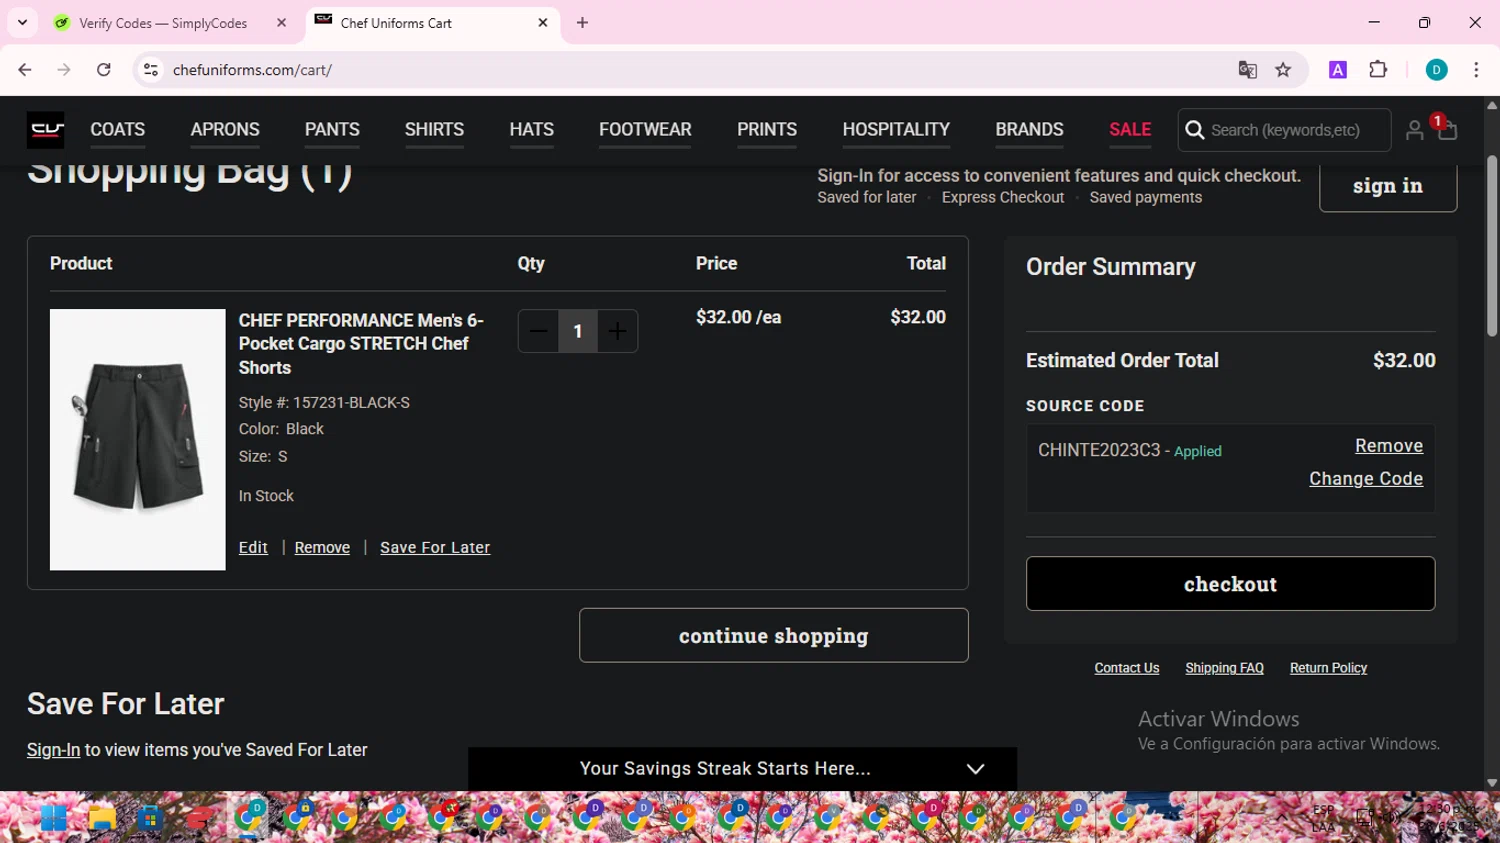Bookmark this page with the star icon
The width and height of the screenshot is (1500, 843).
coord(1283,70)
